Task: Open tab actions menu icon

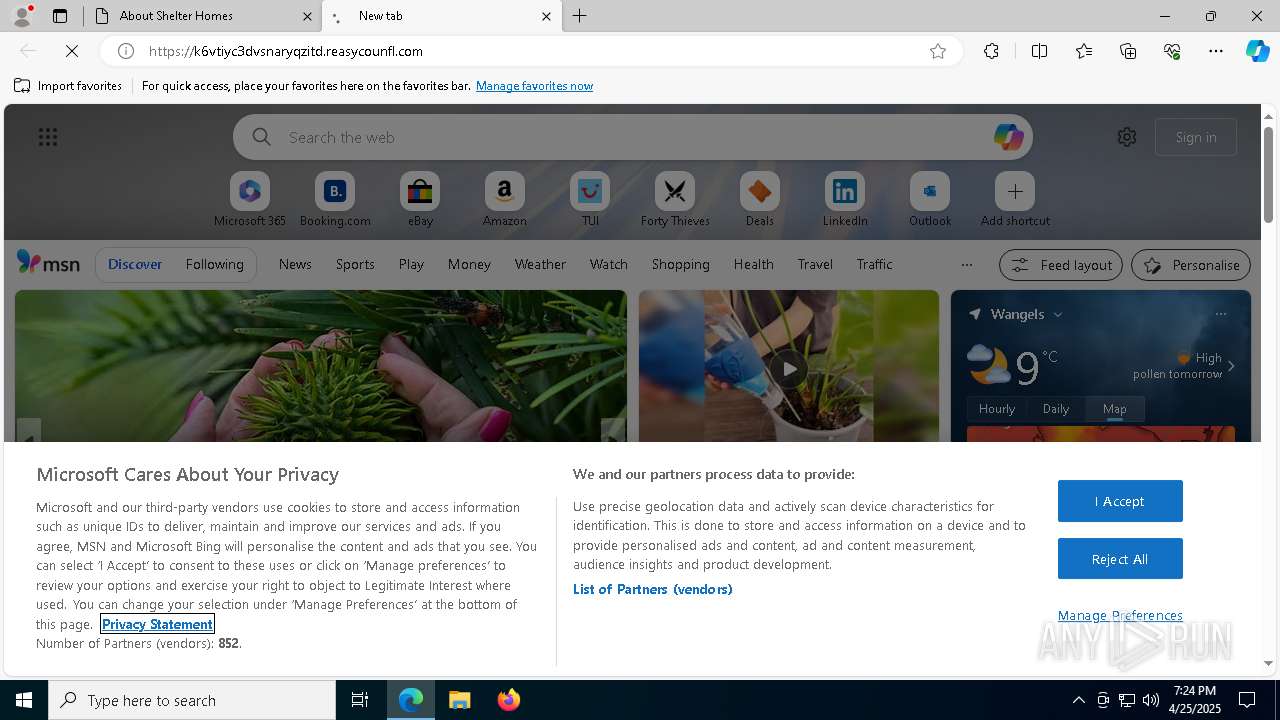Action: click(x=60, y=15)
